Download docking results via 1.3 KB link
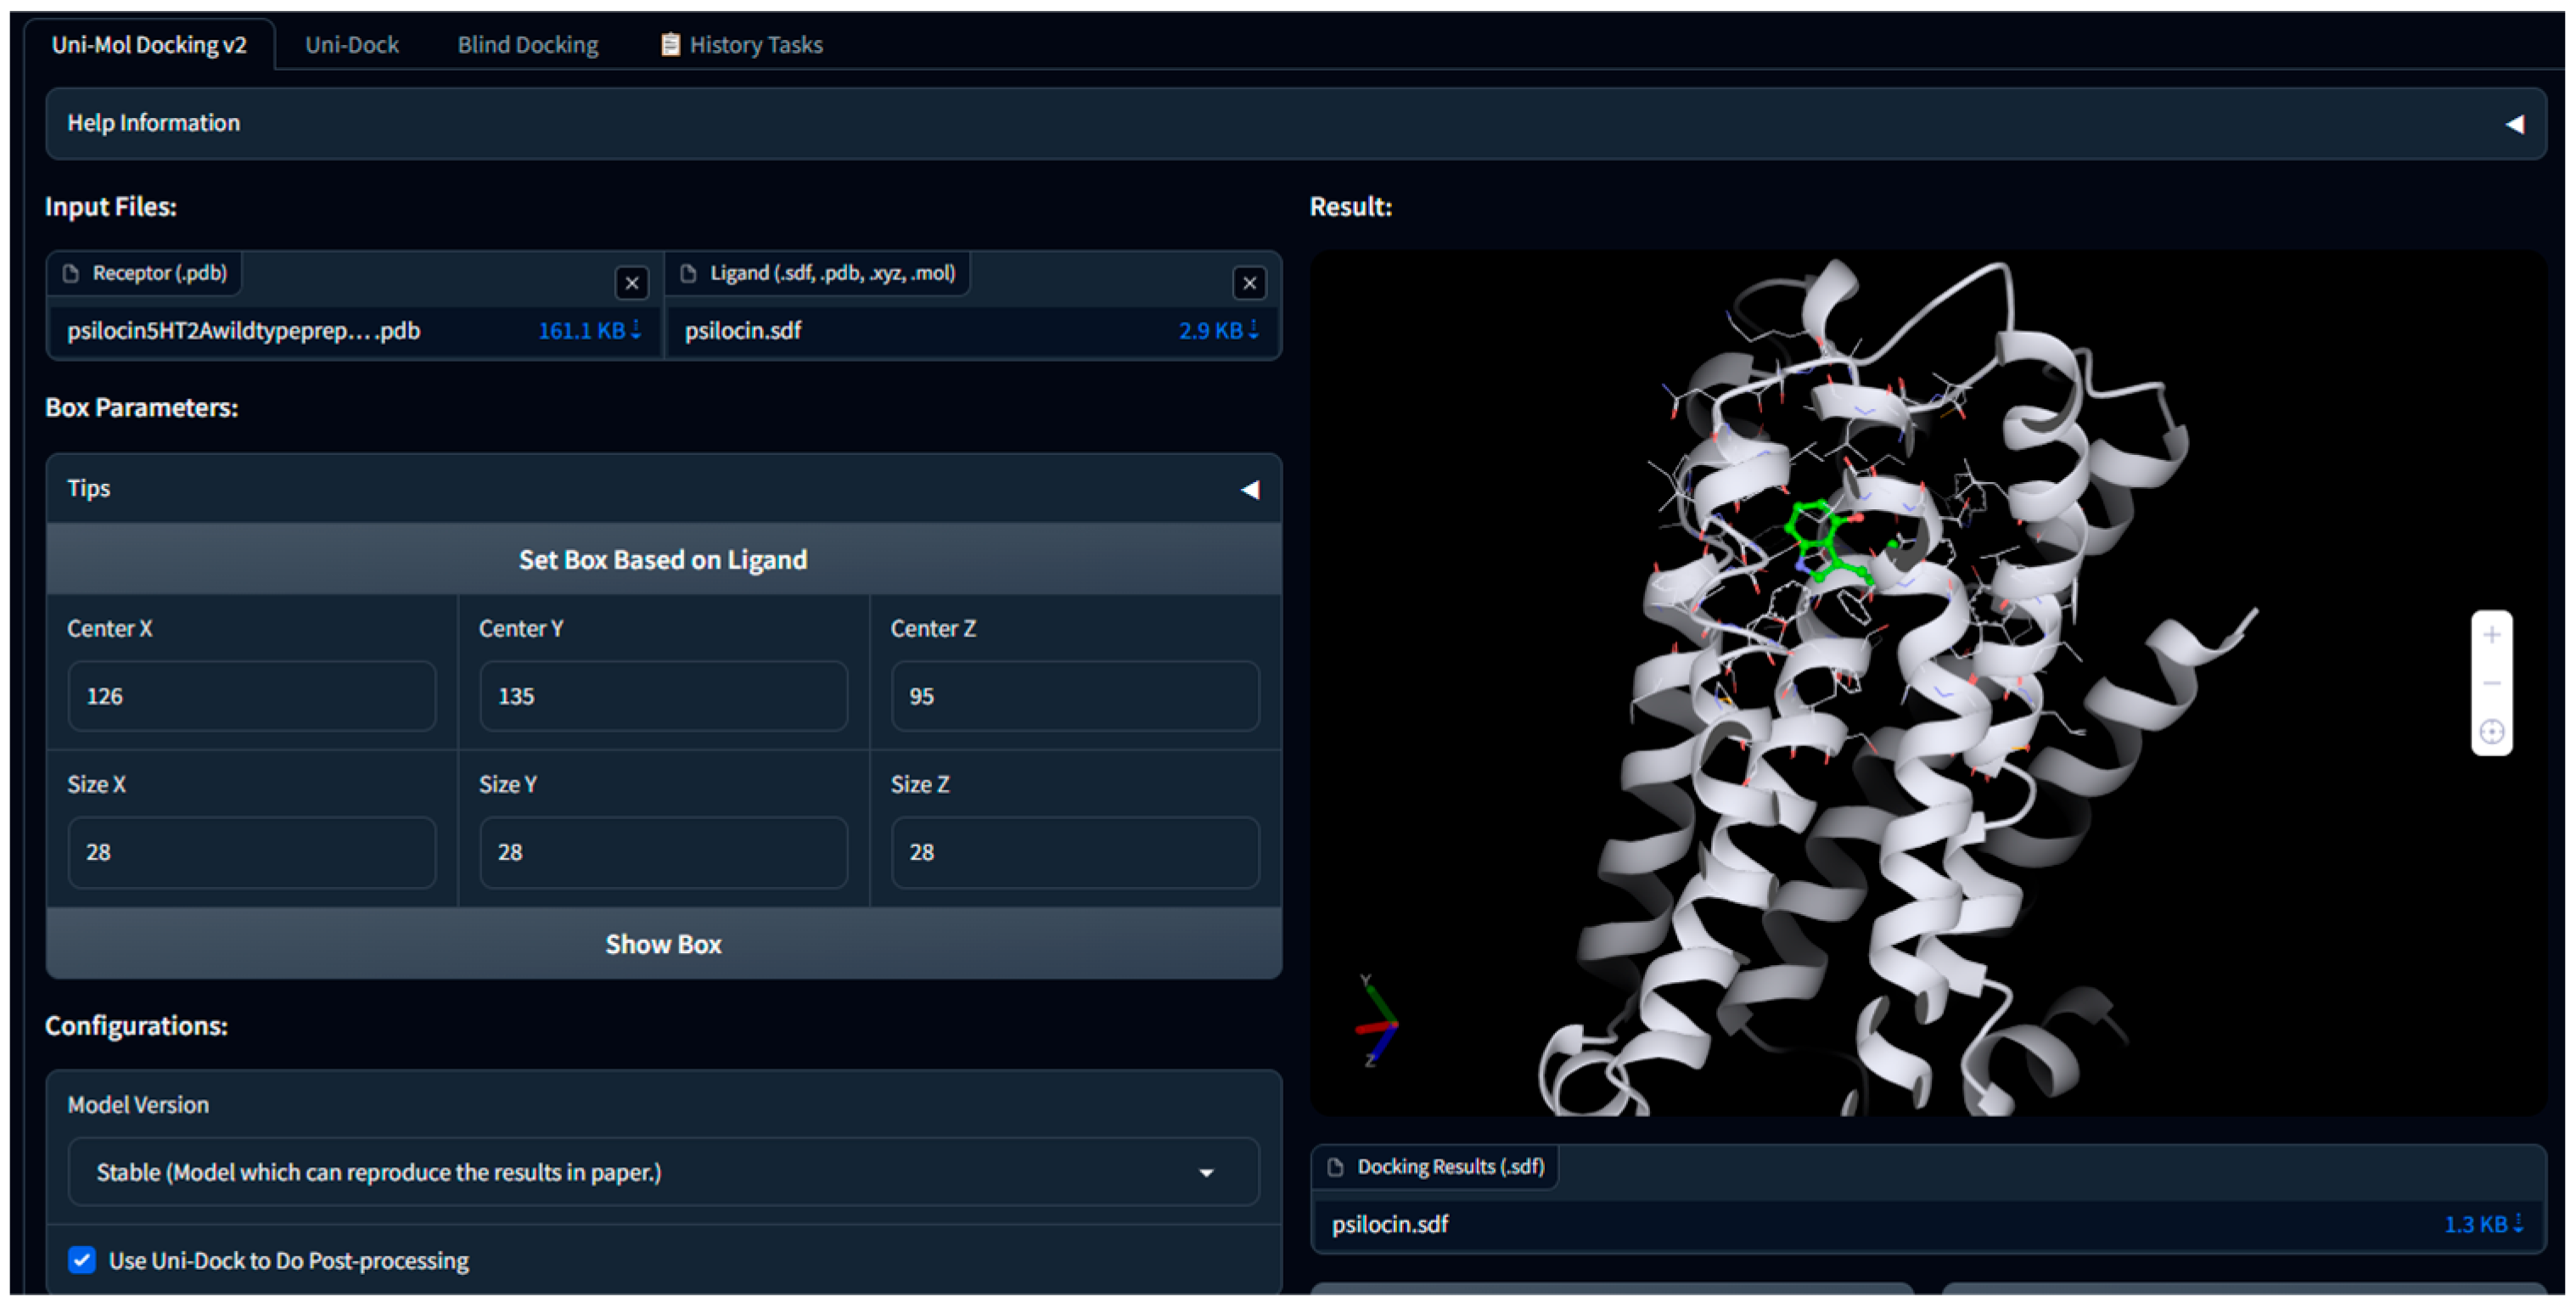2576x1308 pixels. click(x=2484, y=1225)
